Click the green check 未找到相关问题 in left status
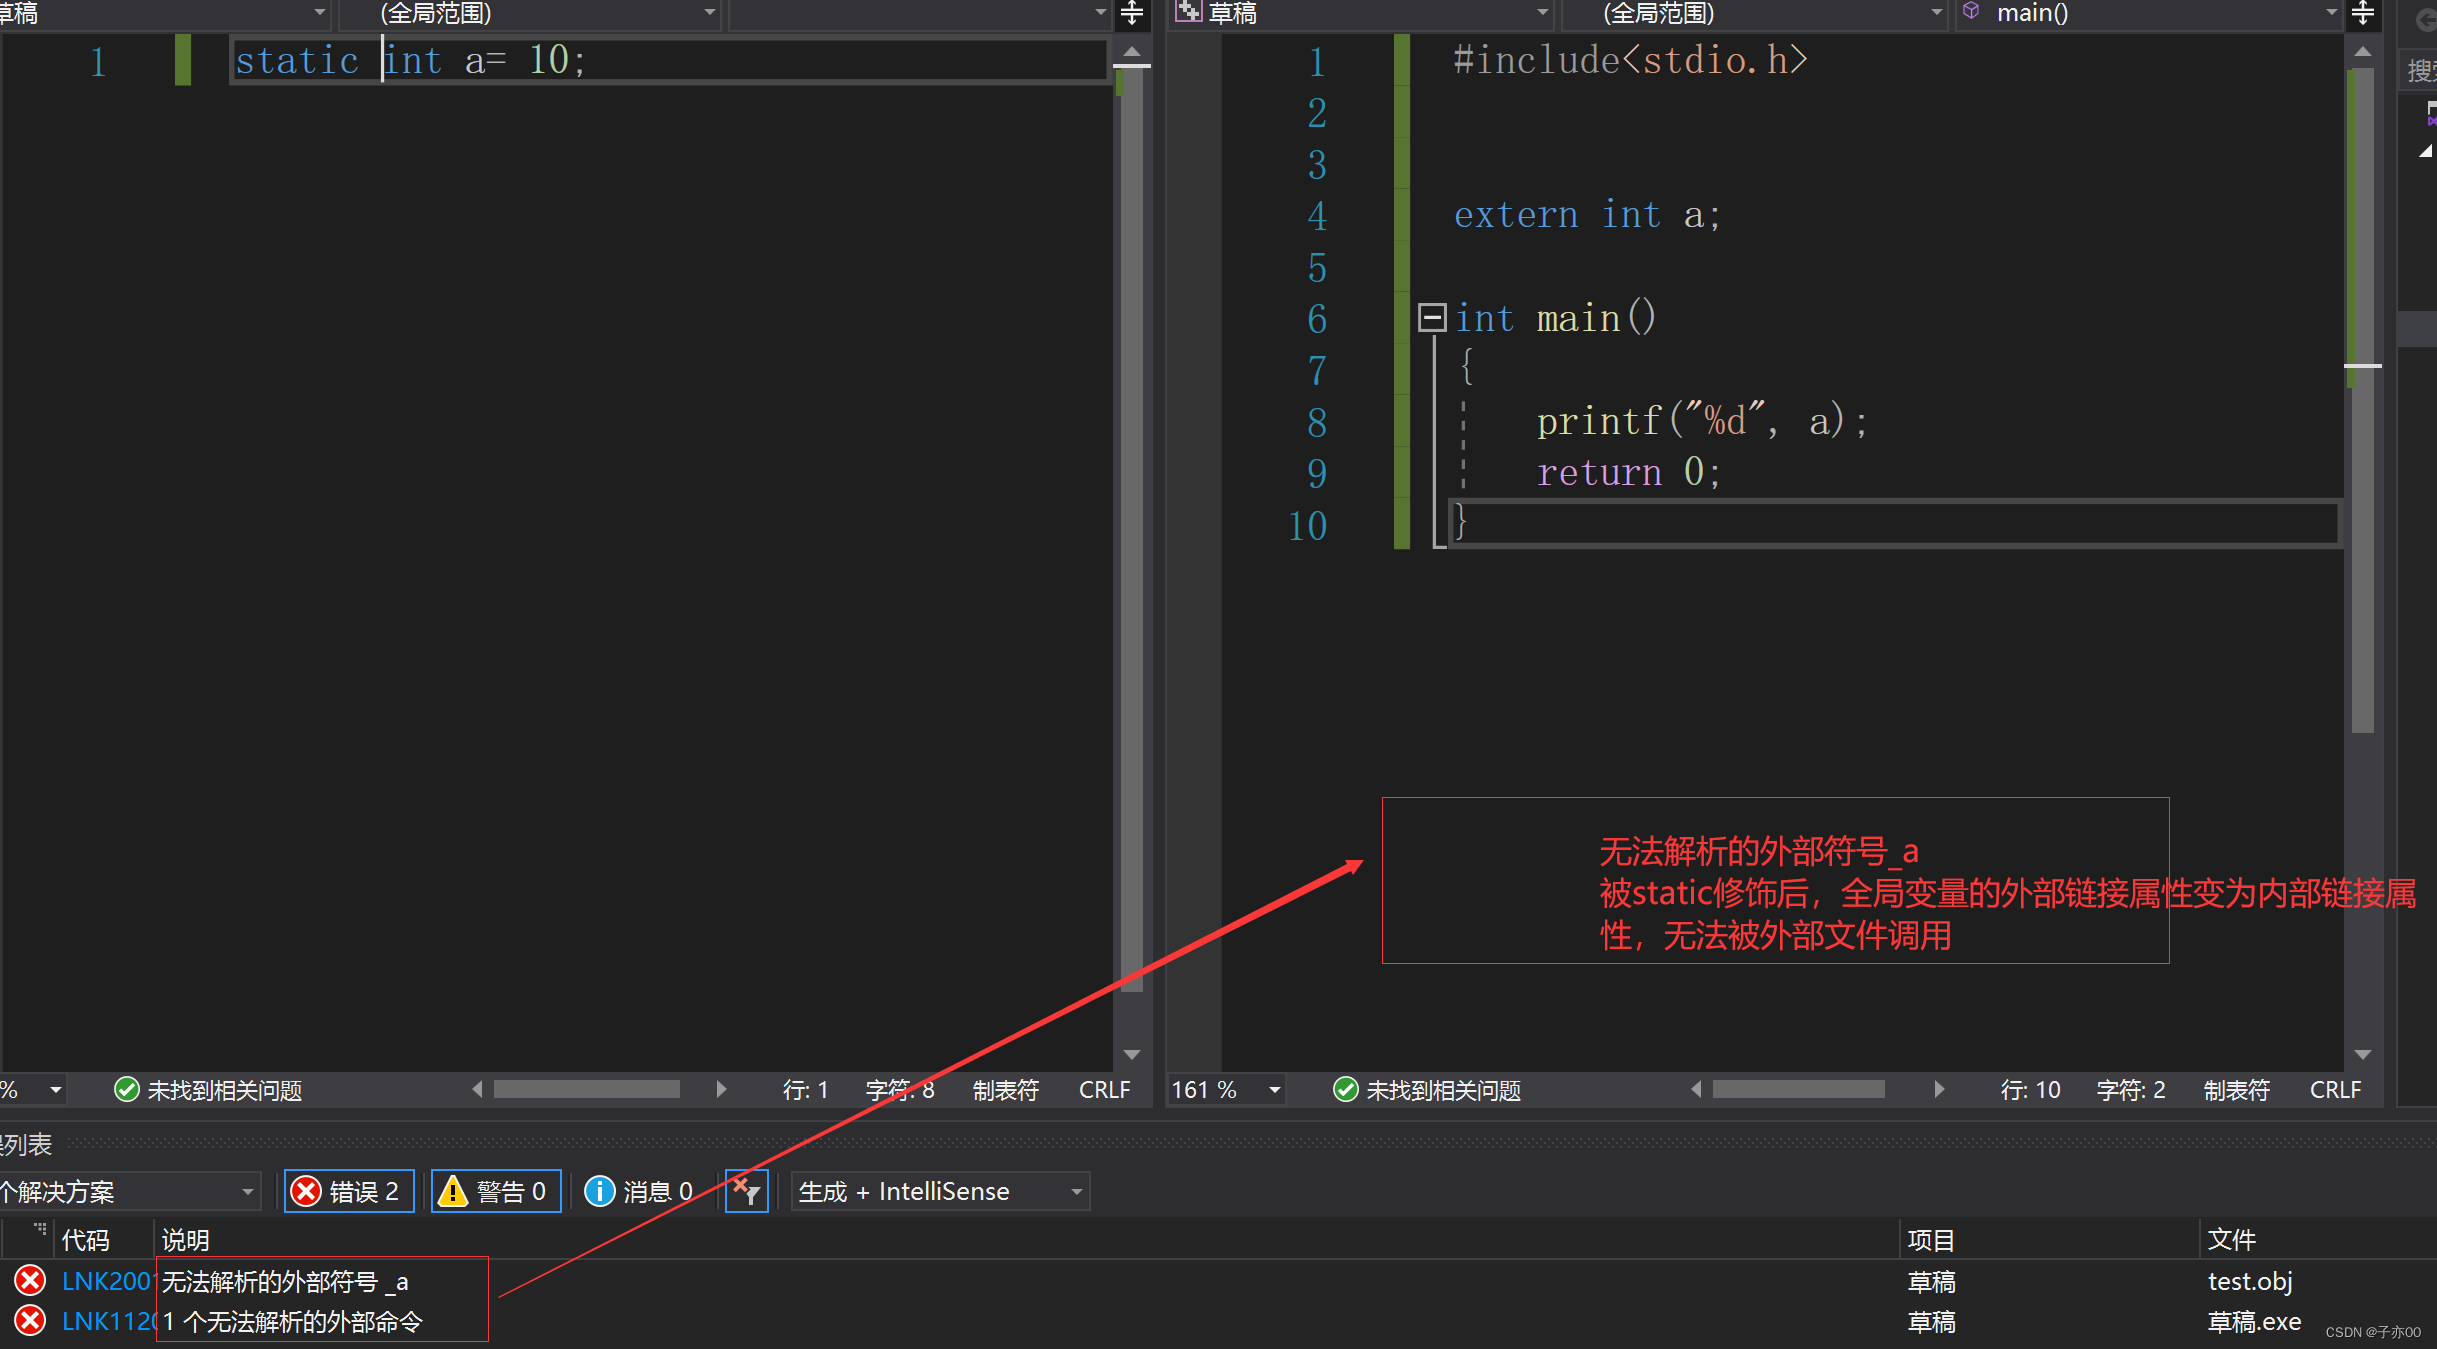The image size is (2437, 1349). pyautogui.click(x=127, y=1089)
